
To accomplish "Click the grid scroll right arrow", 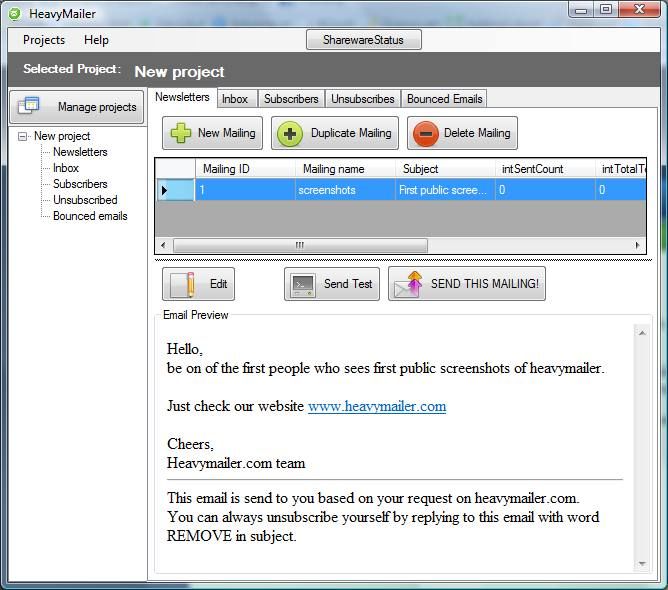I will click(637, 245).
